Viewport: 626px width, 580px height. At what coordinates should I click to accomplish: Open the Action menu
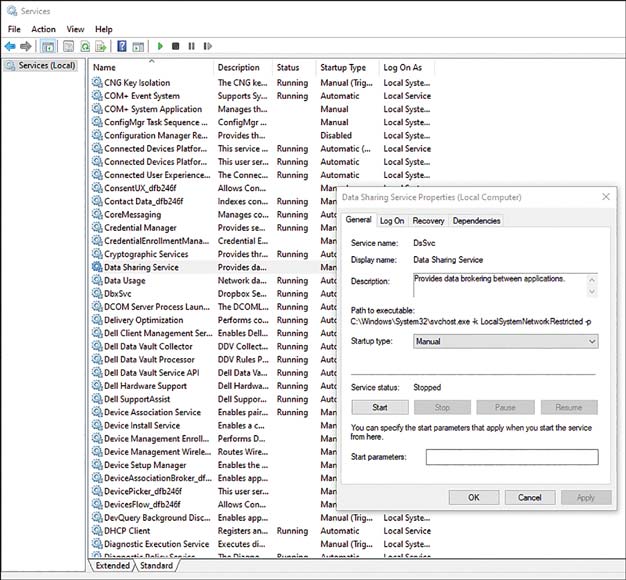pyautogui.click(x=43, y=29)
